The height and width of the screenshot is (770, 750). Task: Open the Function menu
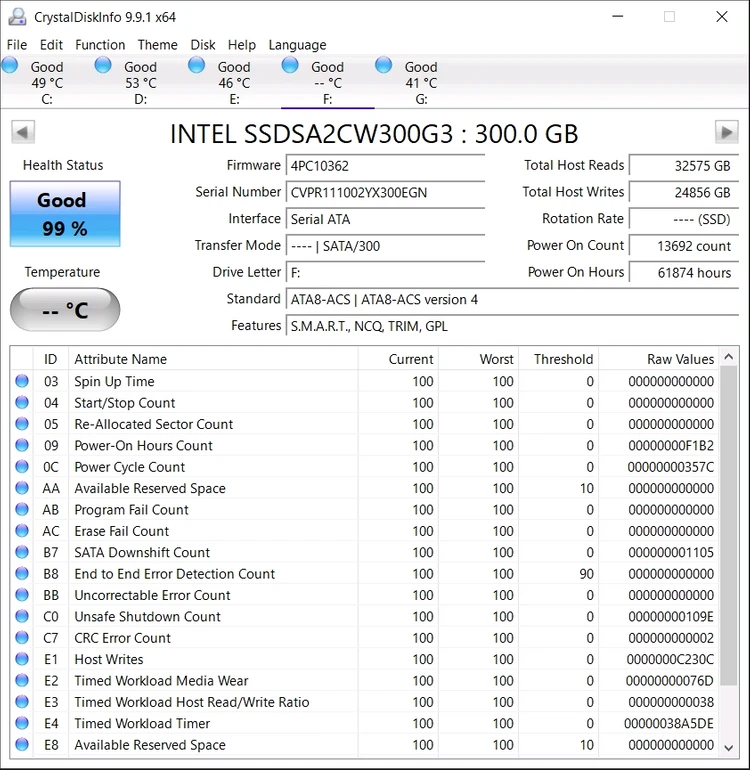coord(100,45)
